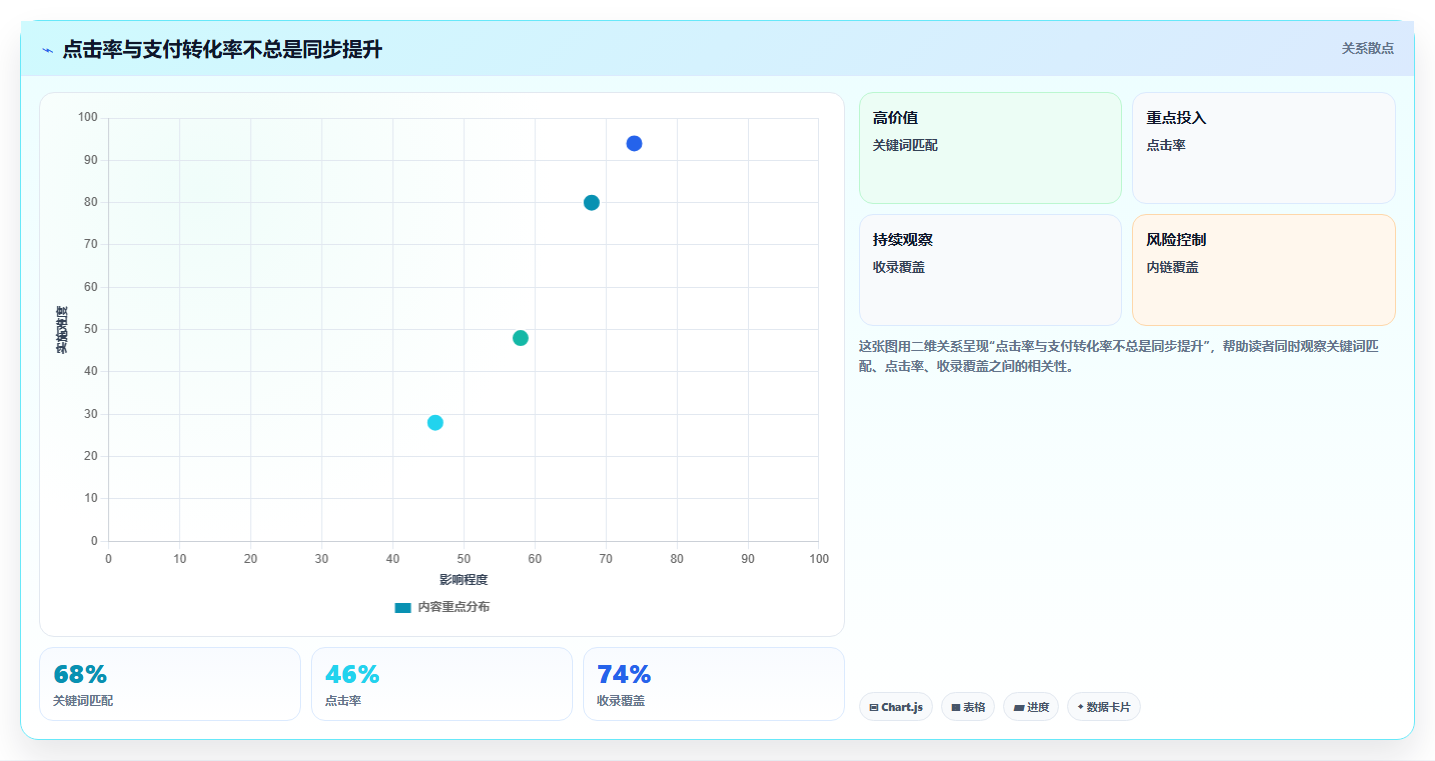Click the 46% 点击率 stat card
The image size is (1435, 761).
pyautogui.click(x=442, y=684)
